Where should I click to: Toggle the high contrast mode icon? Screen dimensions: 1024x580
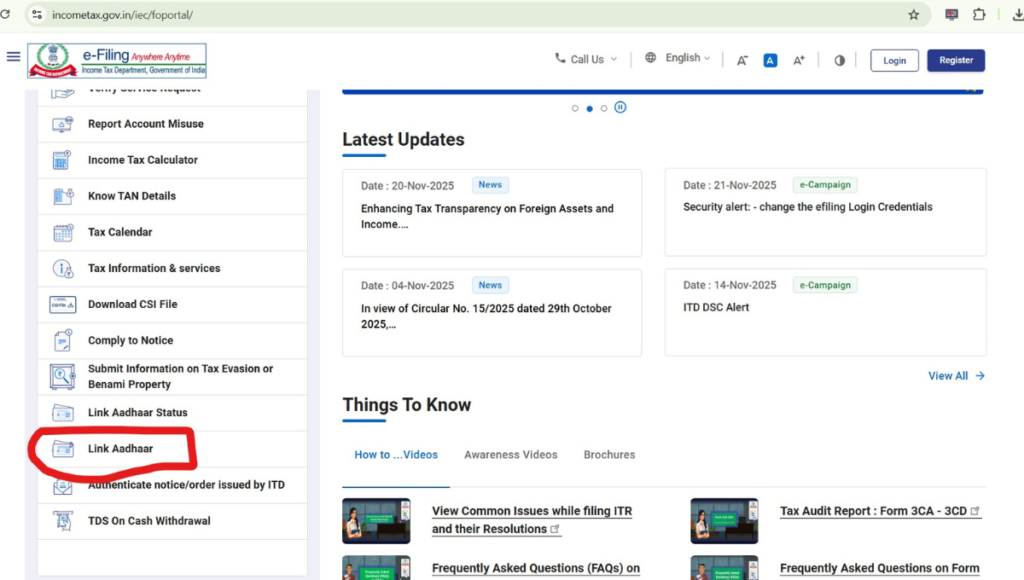tap(839, 60)
